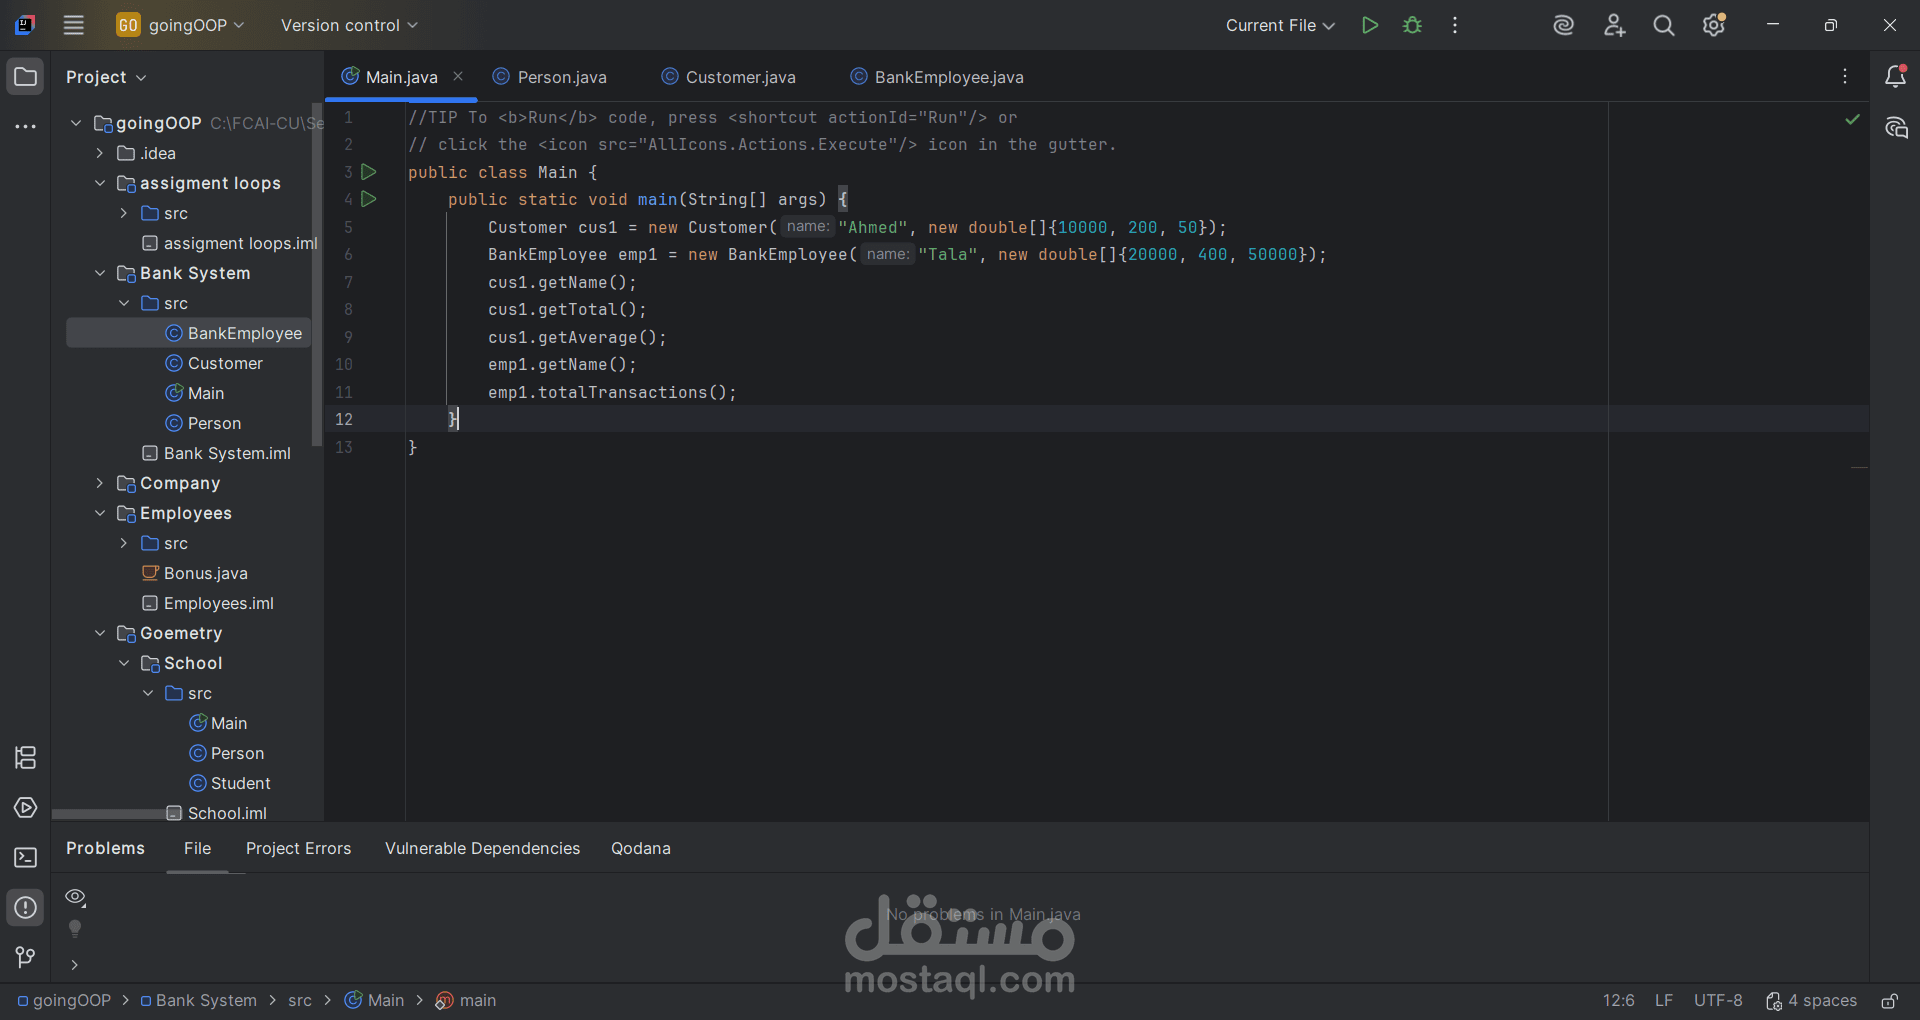This screenshot has height=1020, width=1920.
Task: Open the AI Assistant swirl icon in toolbar
Action: [x=1564, y=25]
